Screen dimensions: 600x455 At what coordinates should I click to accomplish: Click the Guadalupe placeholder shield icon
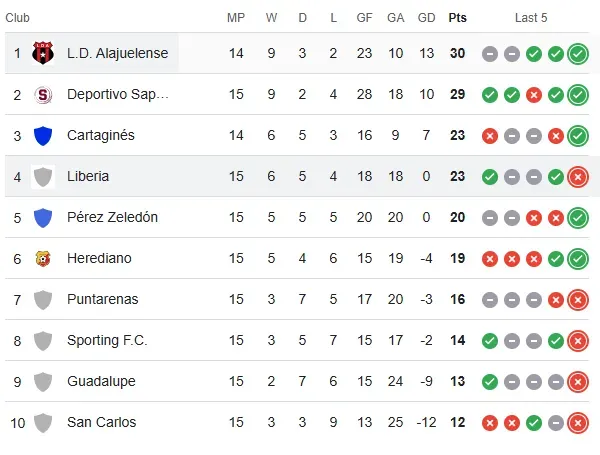pos(42,381)
